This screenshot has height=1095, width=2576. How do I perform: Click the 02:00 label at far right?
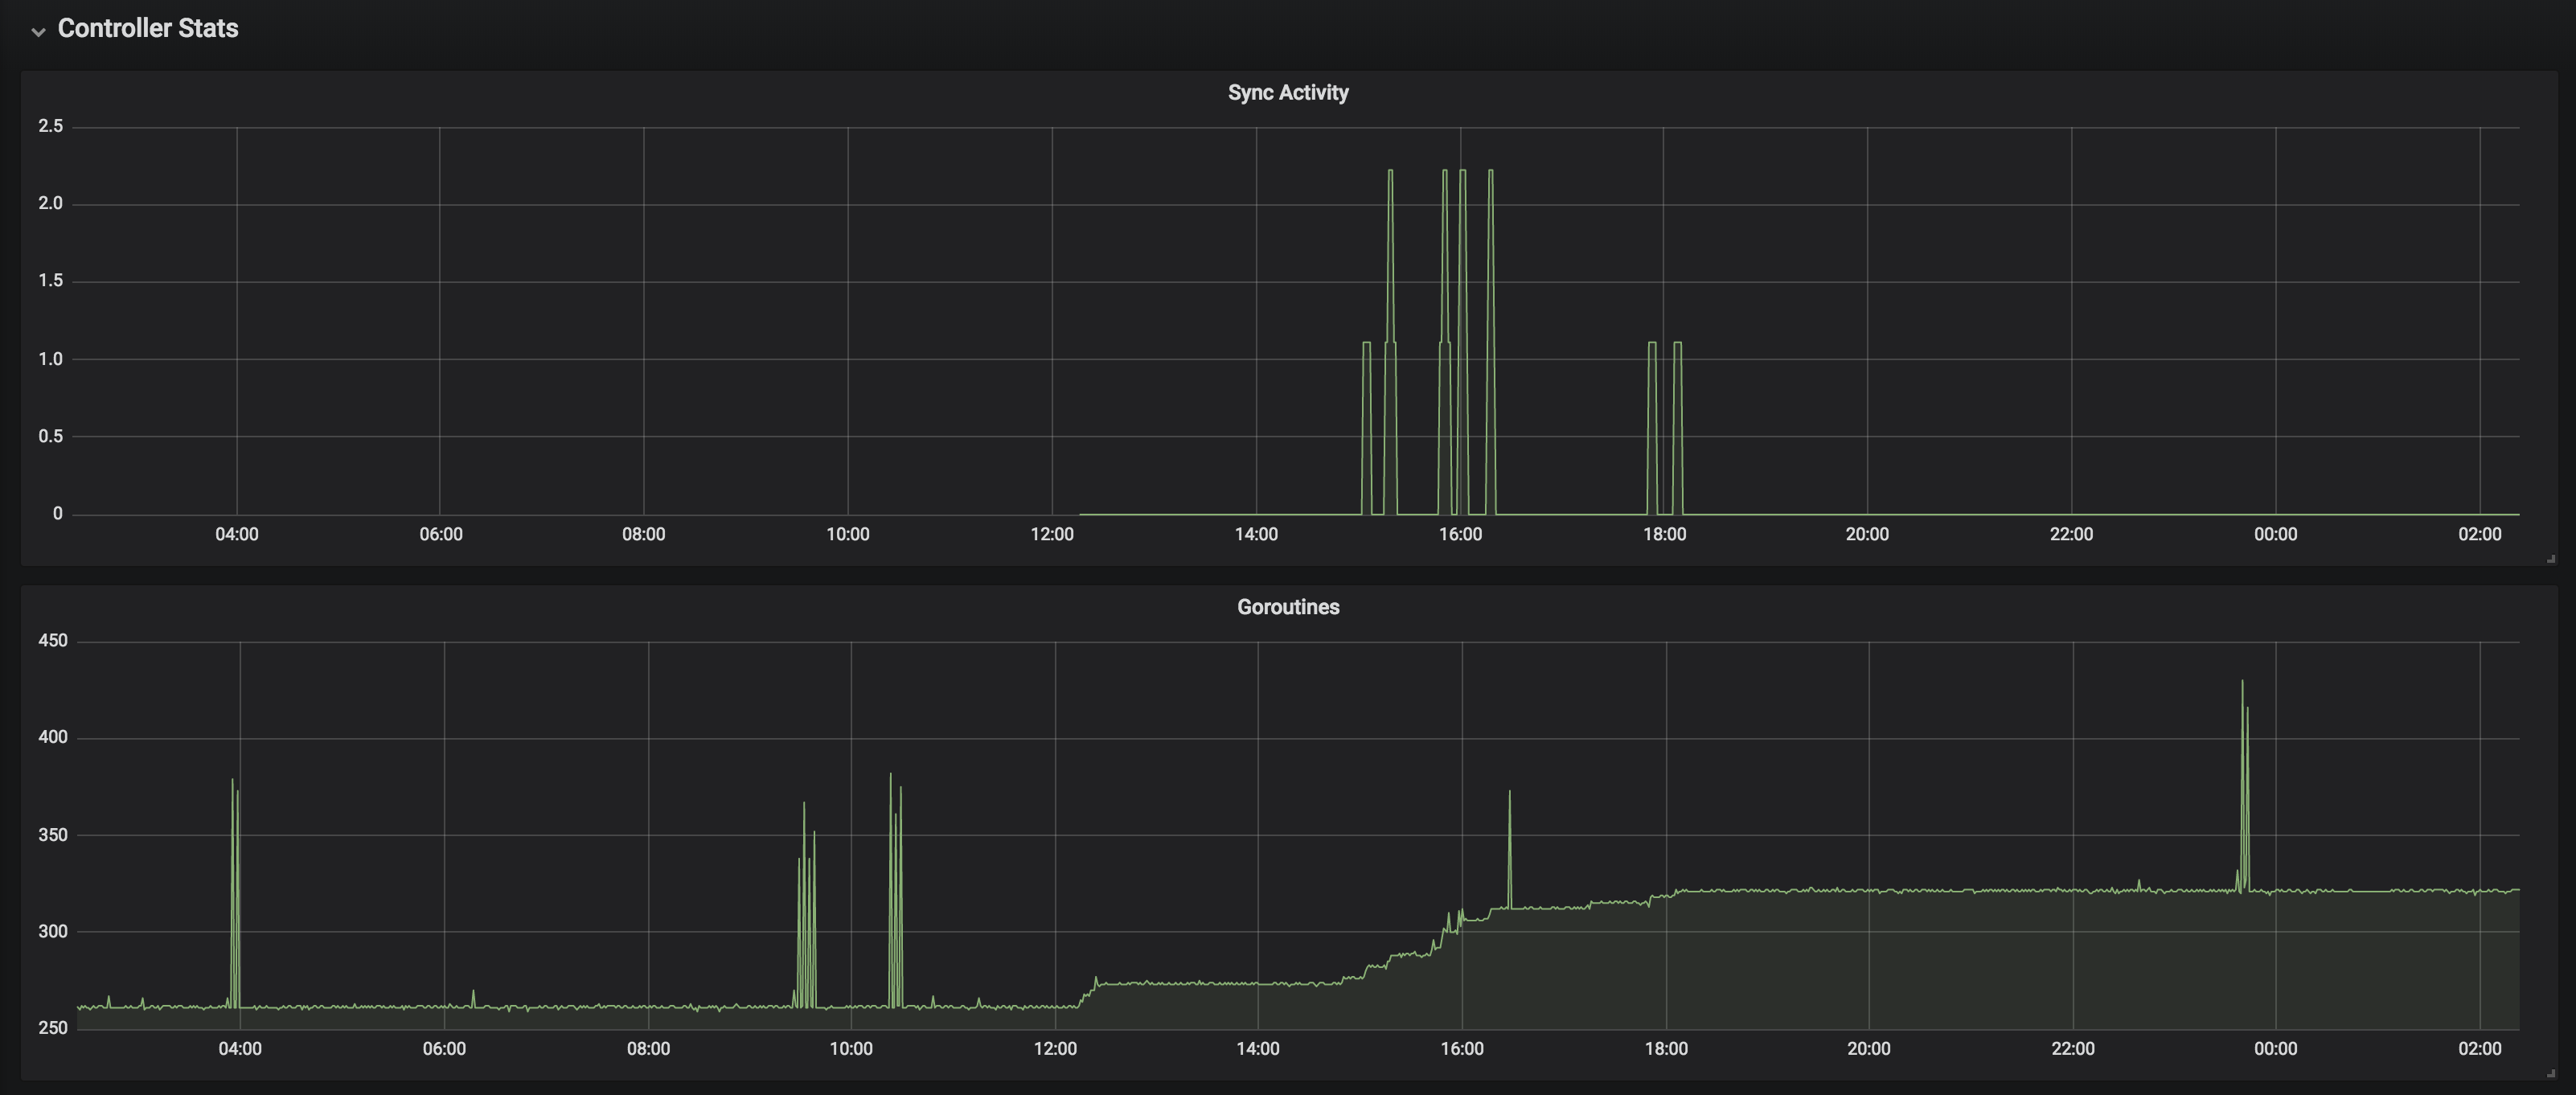tap(2483, 534)
